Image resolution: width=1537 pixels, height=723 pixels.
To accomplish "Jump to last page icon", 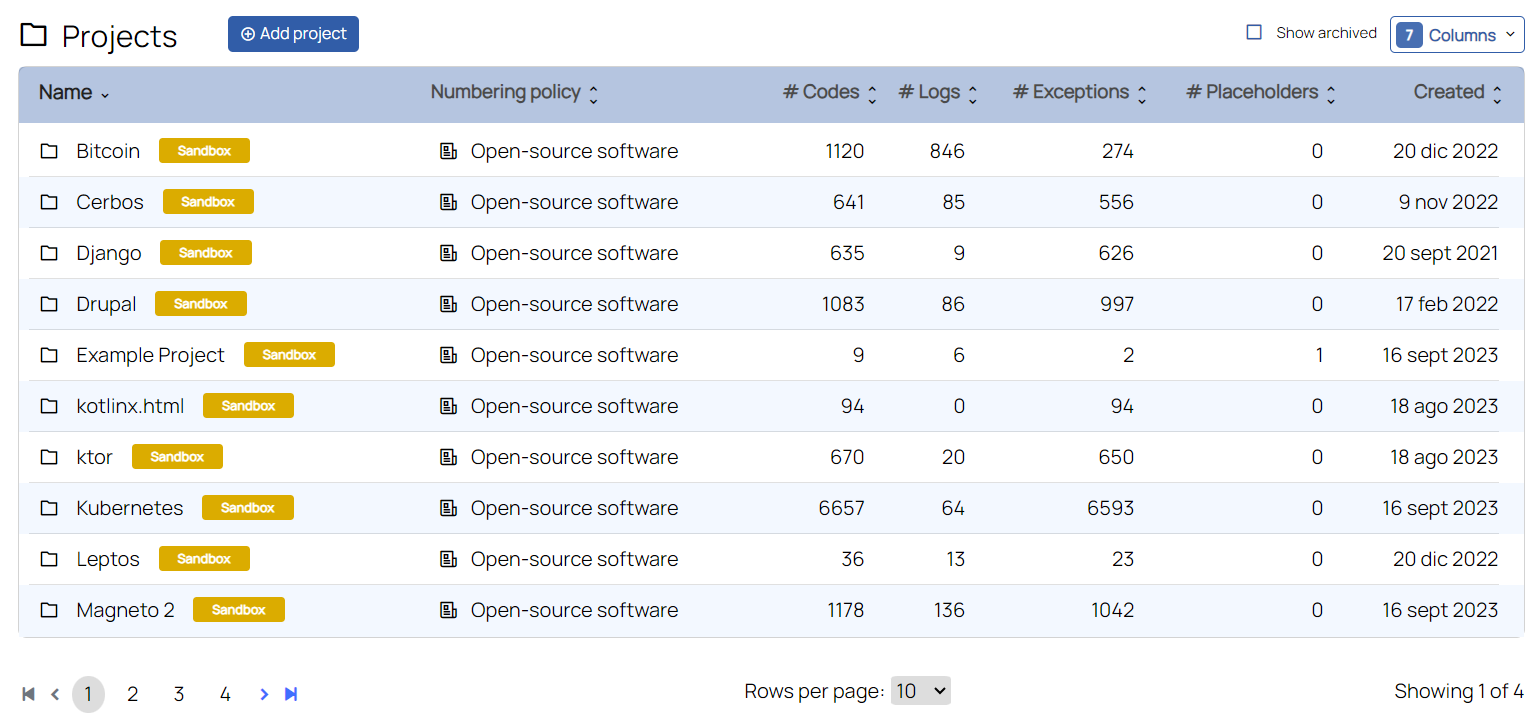I will 291,694.
